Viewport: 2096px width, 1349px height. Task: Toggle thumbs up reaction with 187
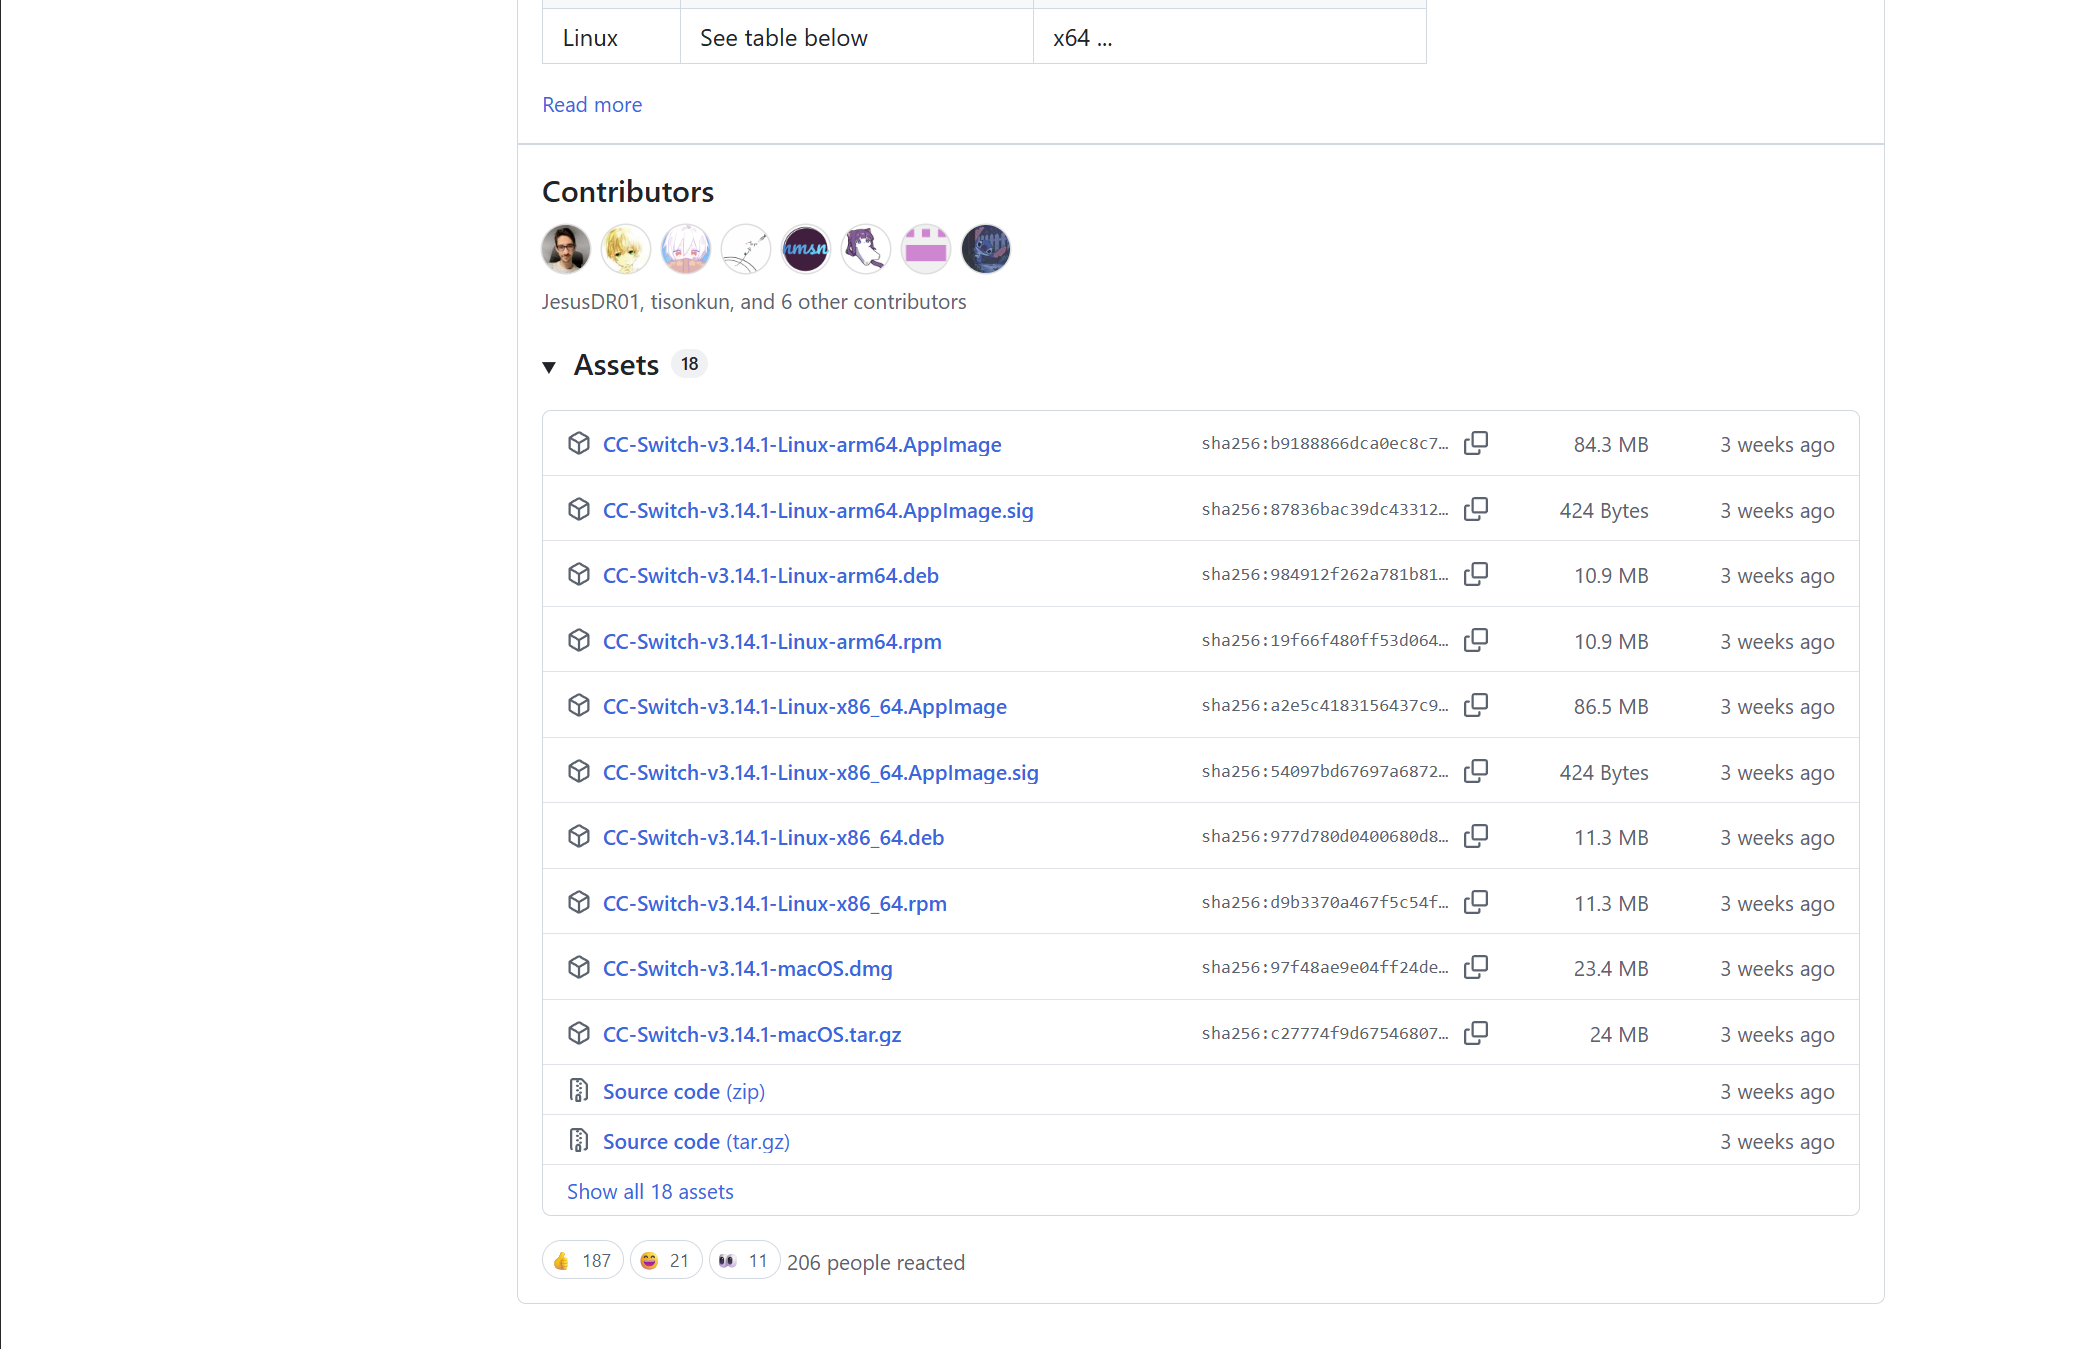coord(583,1260)
